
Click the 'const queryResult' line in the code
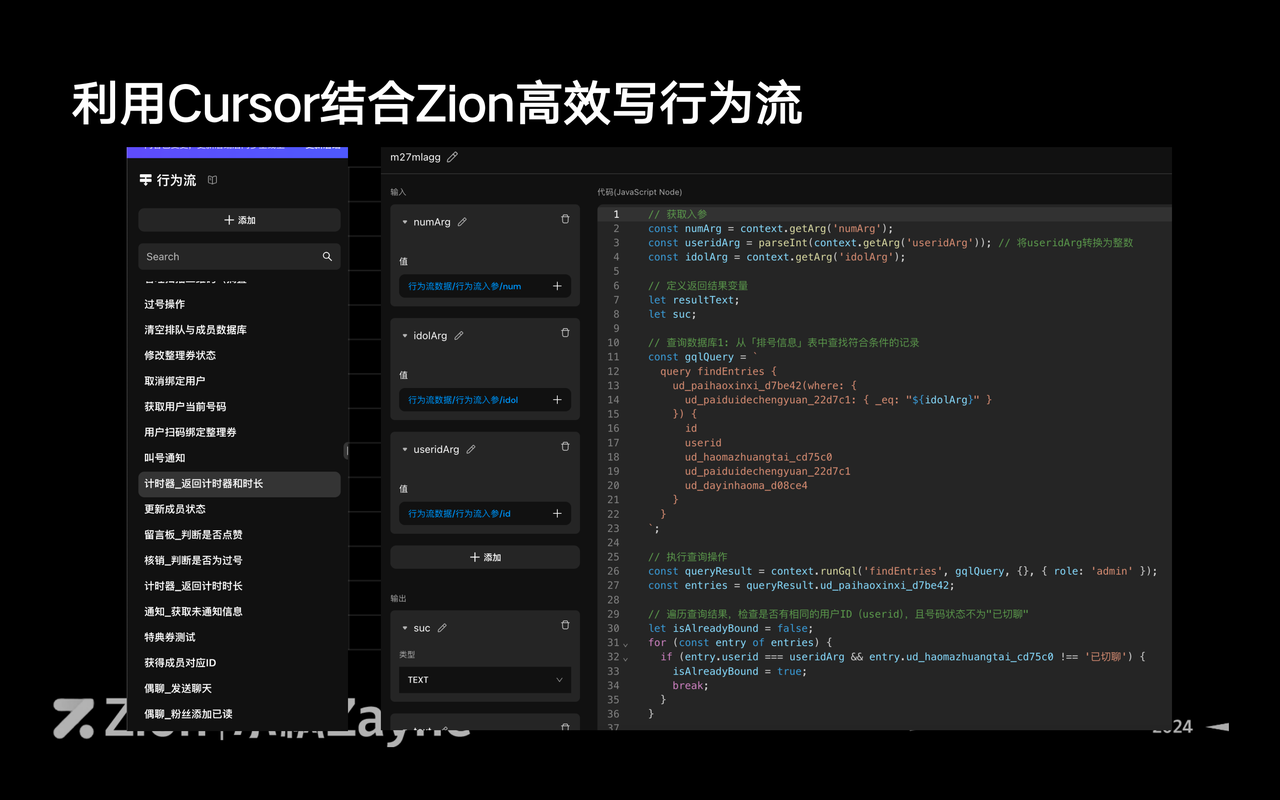pyautogui.click(x=902, y=571)
